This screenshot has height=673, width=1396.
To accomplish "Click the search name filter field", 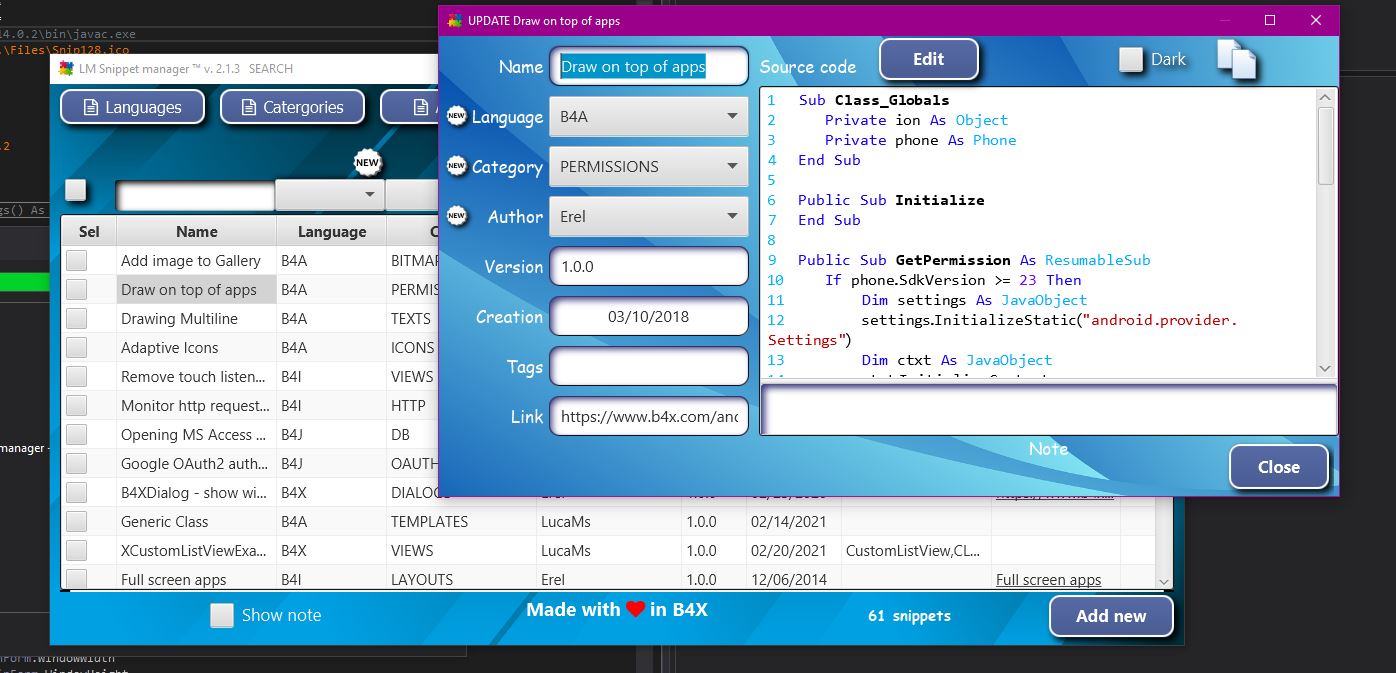I will (195, 195).
